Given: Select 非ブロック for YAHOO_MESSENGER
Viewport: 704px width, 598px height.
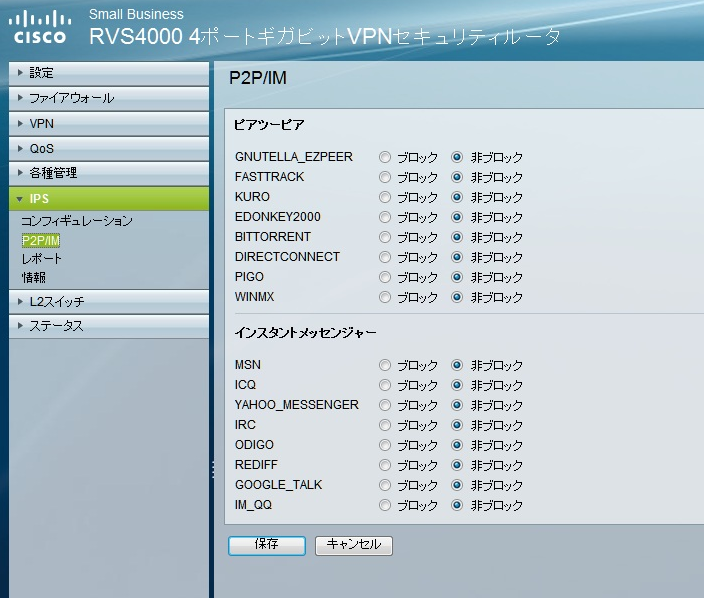Looking at the screenshot, I should coord(457,405).
